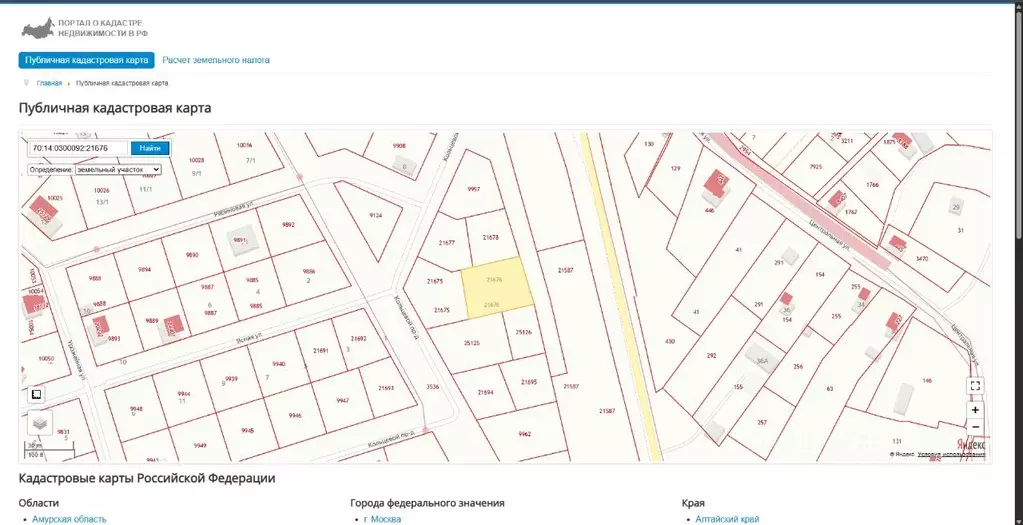Click the 'Найти' search button

point(150,148)
